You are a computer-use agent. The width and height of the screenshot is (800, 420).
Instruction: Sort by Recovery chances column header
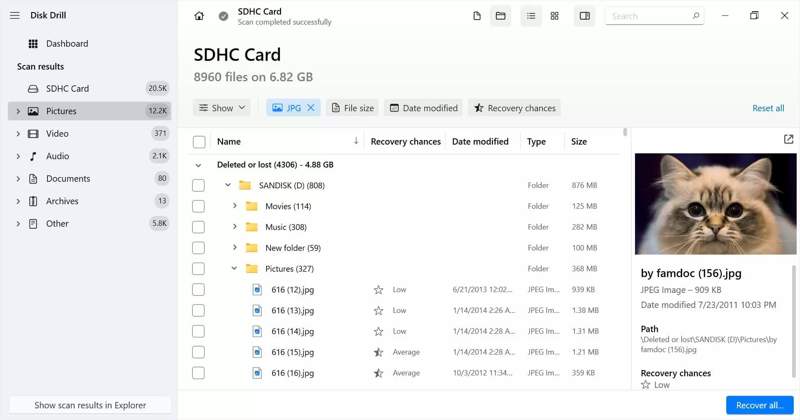(x=406, y=142)
